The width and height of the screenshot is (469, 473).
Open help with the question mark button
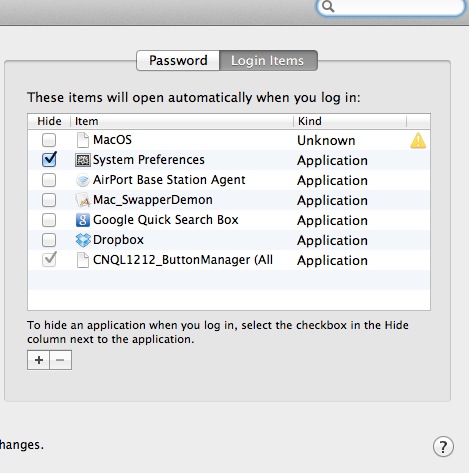point(443,447)
